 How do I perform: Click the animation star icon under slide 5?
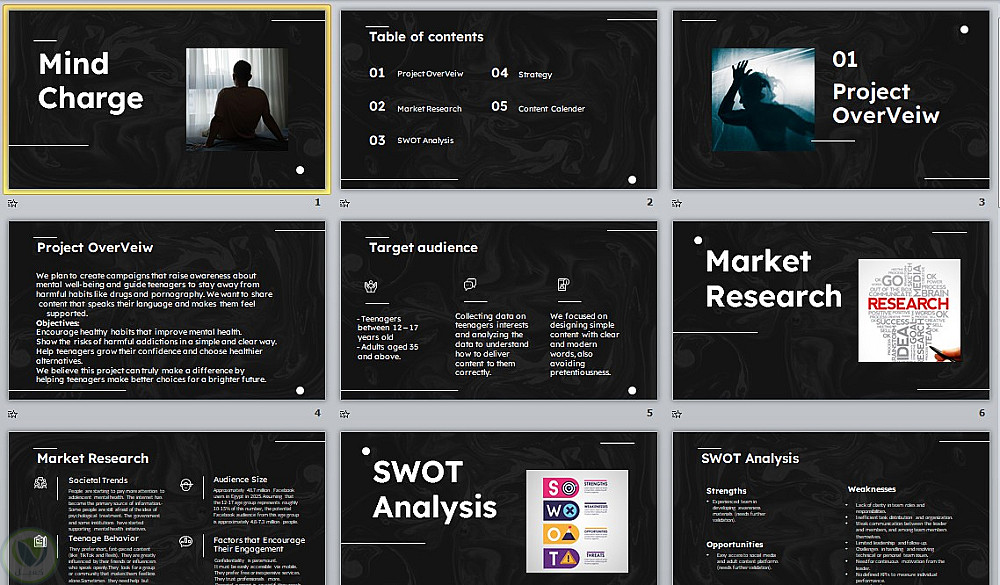point(345,414)
